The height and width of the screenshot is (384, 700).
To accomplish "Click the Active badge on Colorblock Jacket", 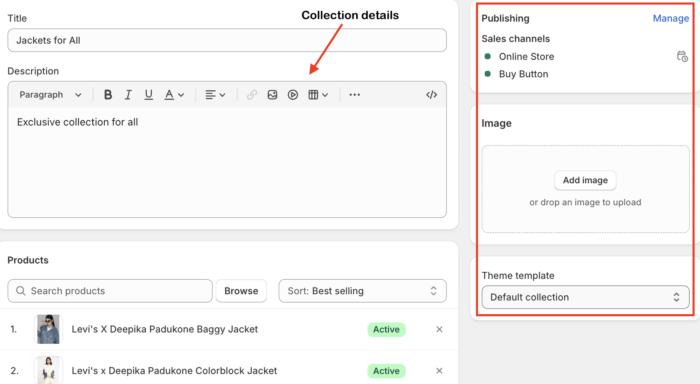I will (x=386, y=371).
